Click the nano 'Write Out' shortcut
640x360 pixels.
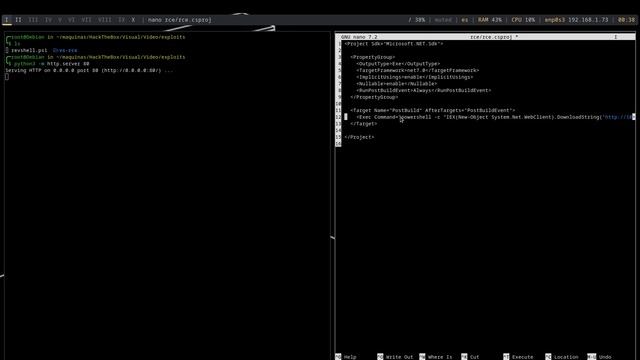395,357
